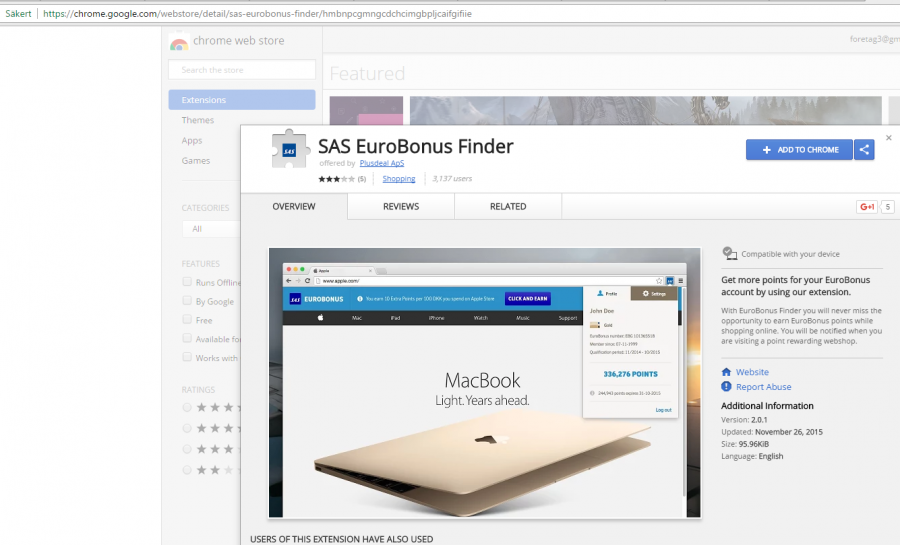The image size is (900, 545).
Task: Click the three-star rating of the extension
Action: coord(336,179)
